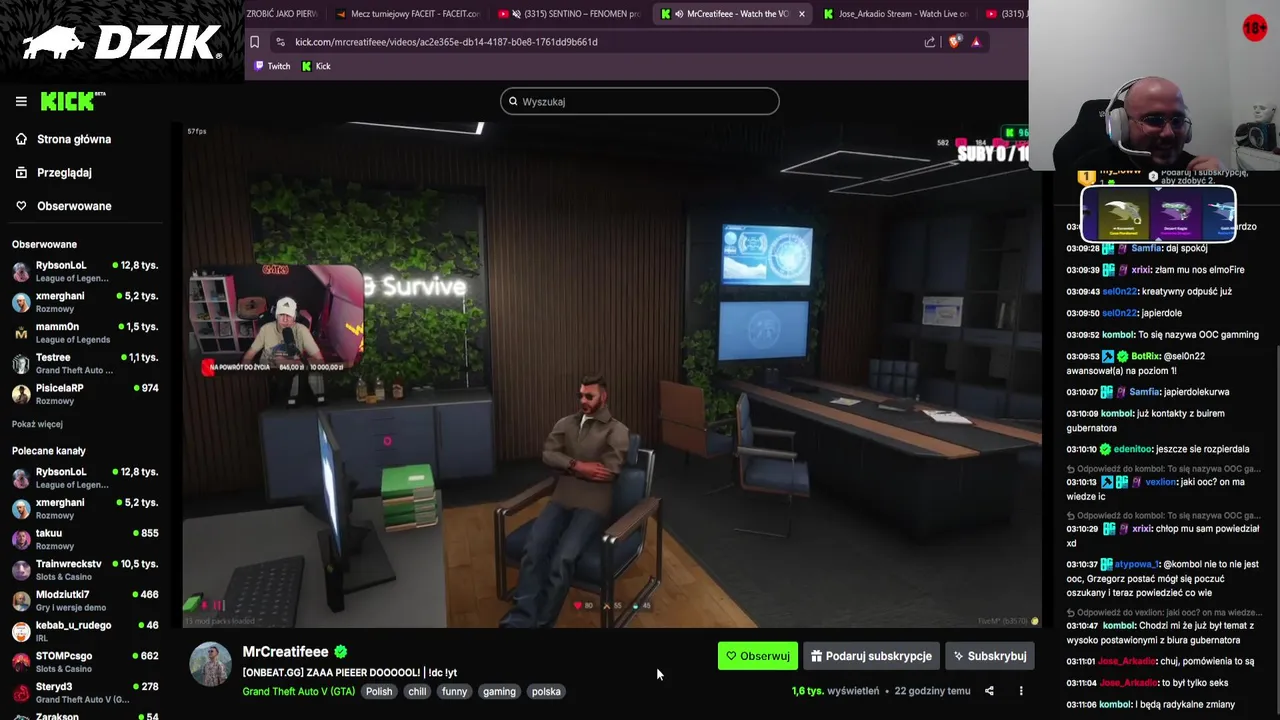
Task: Switch to SENTINO – FENOMEN tab
Action: click(x=570, y=14)
